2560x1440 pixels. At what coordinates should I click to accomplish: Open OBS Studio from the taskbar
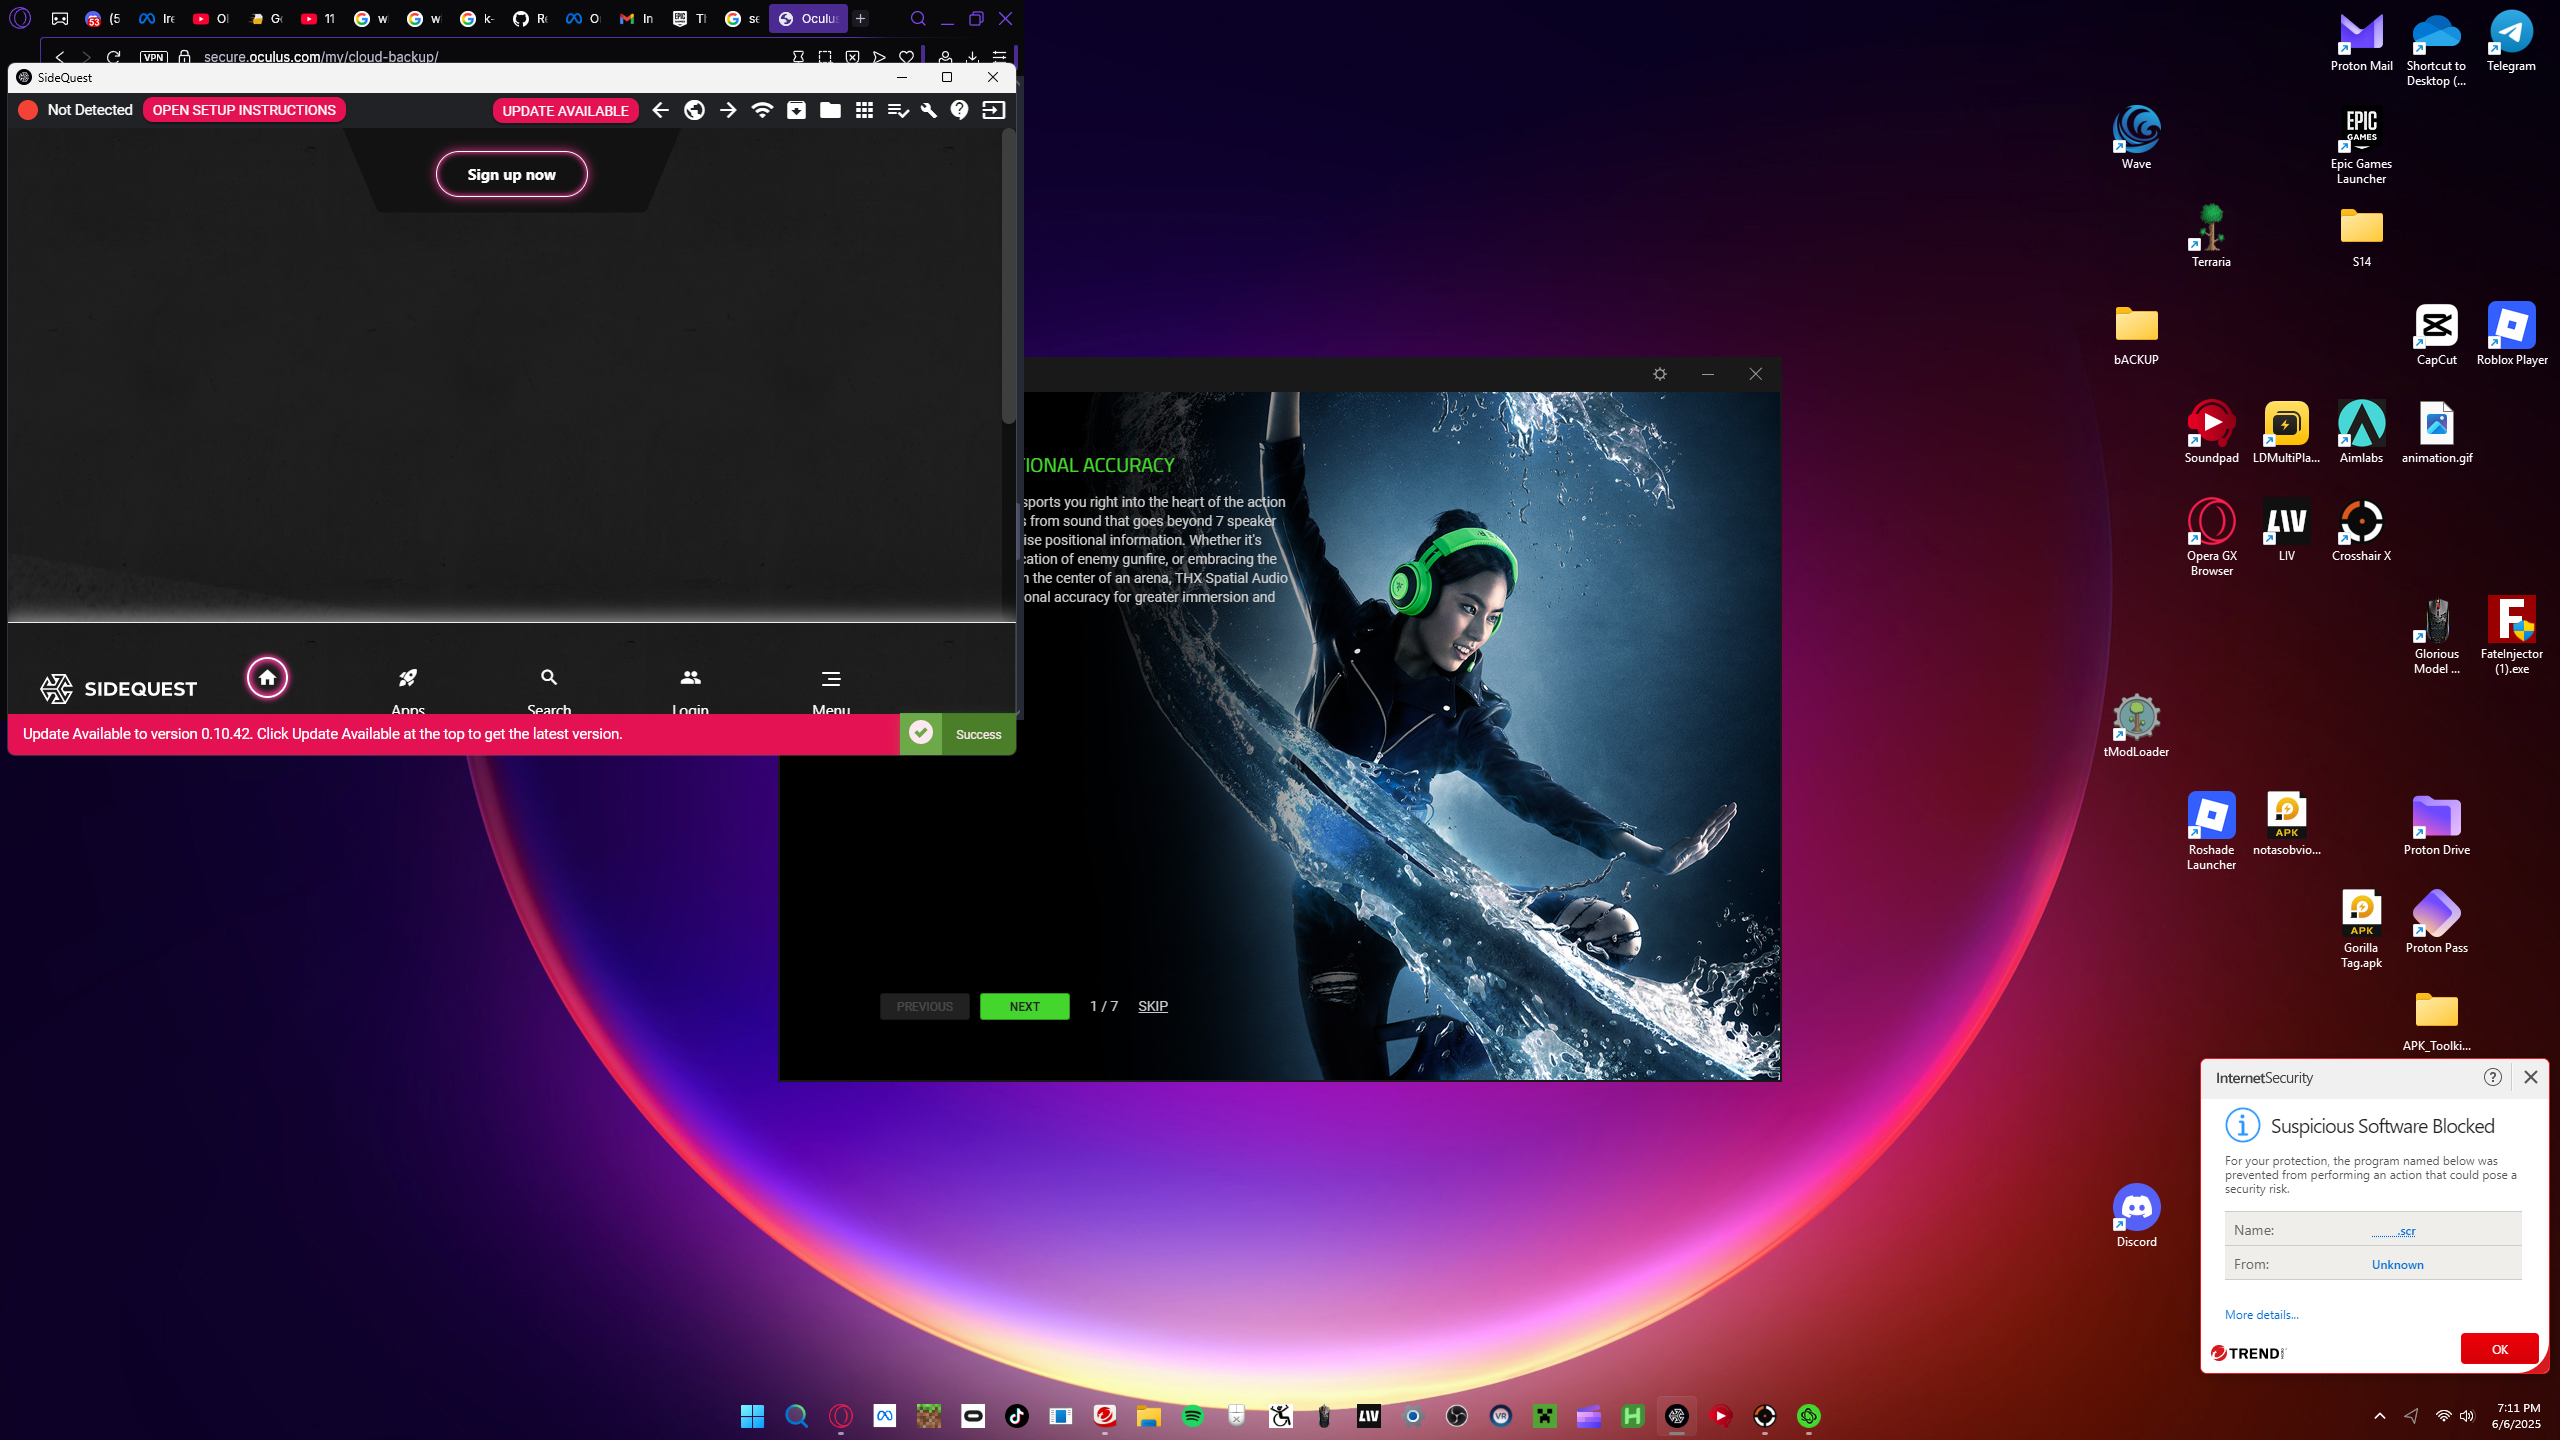(1456, 1416)
